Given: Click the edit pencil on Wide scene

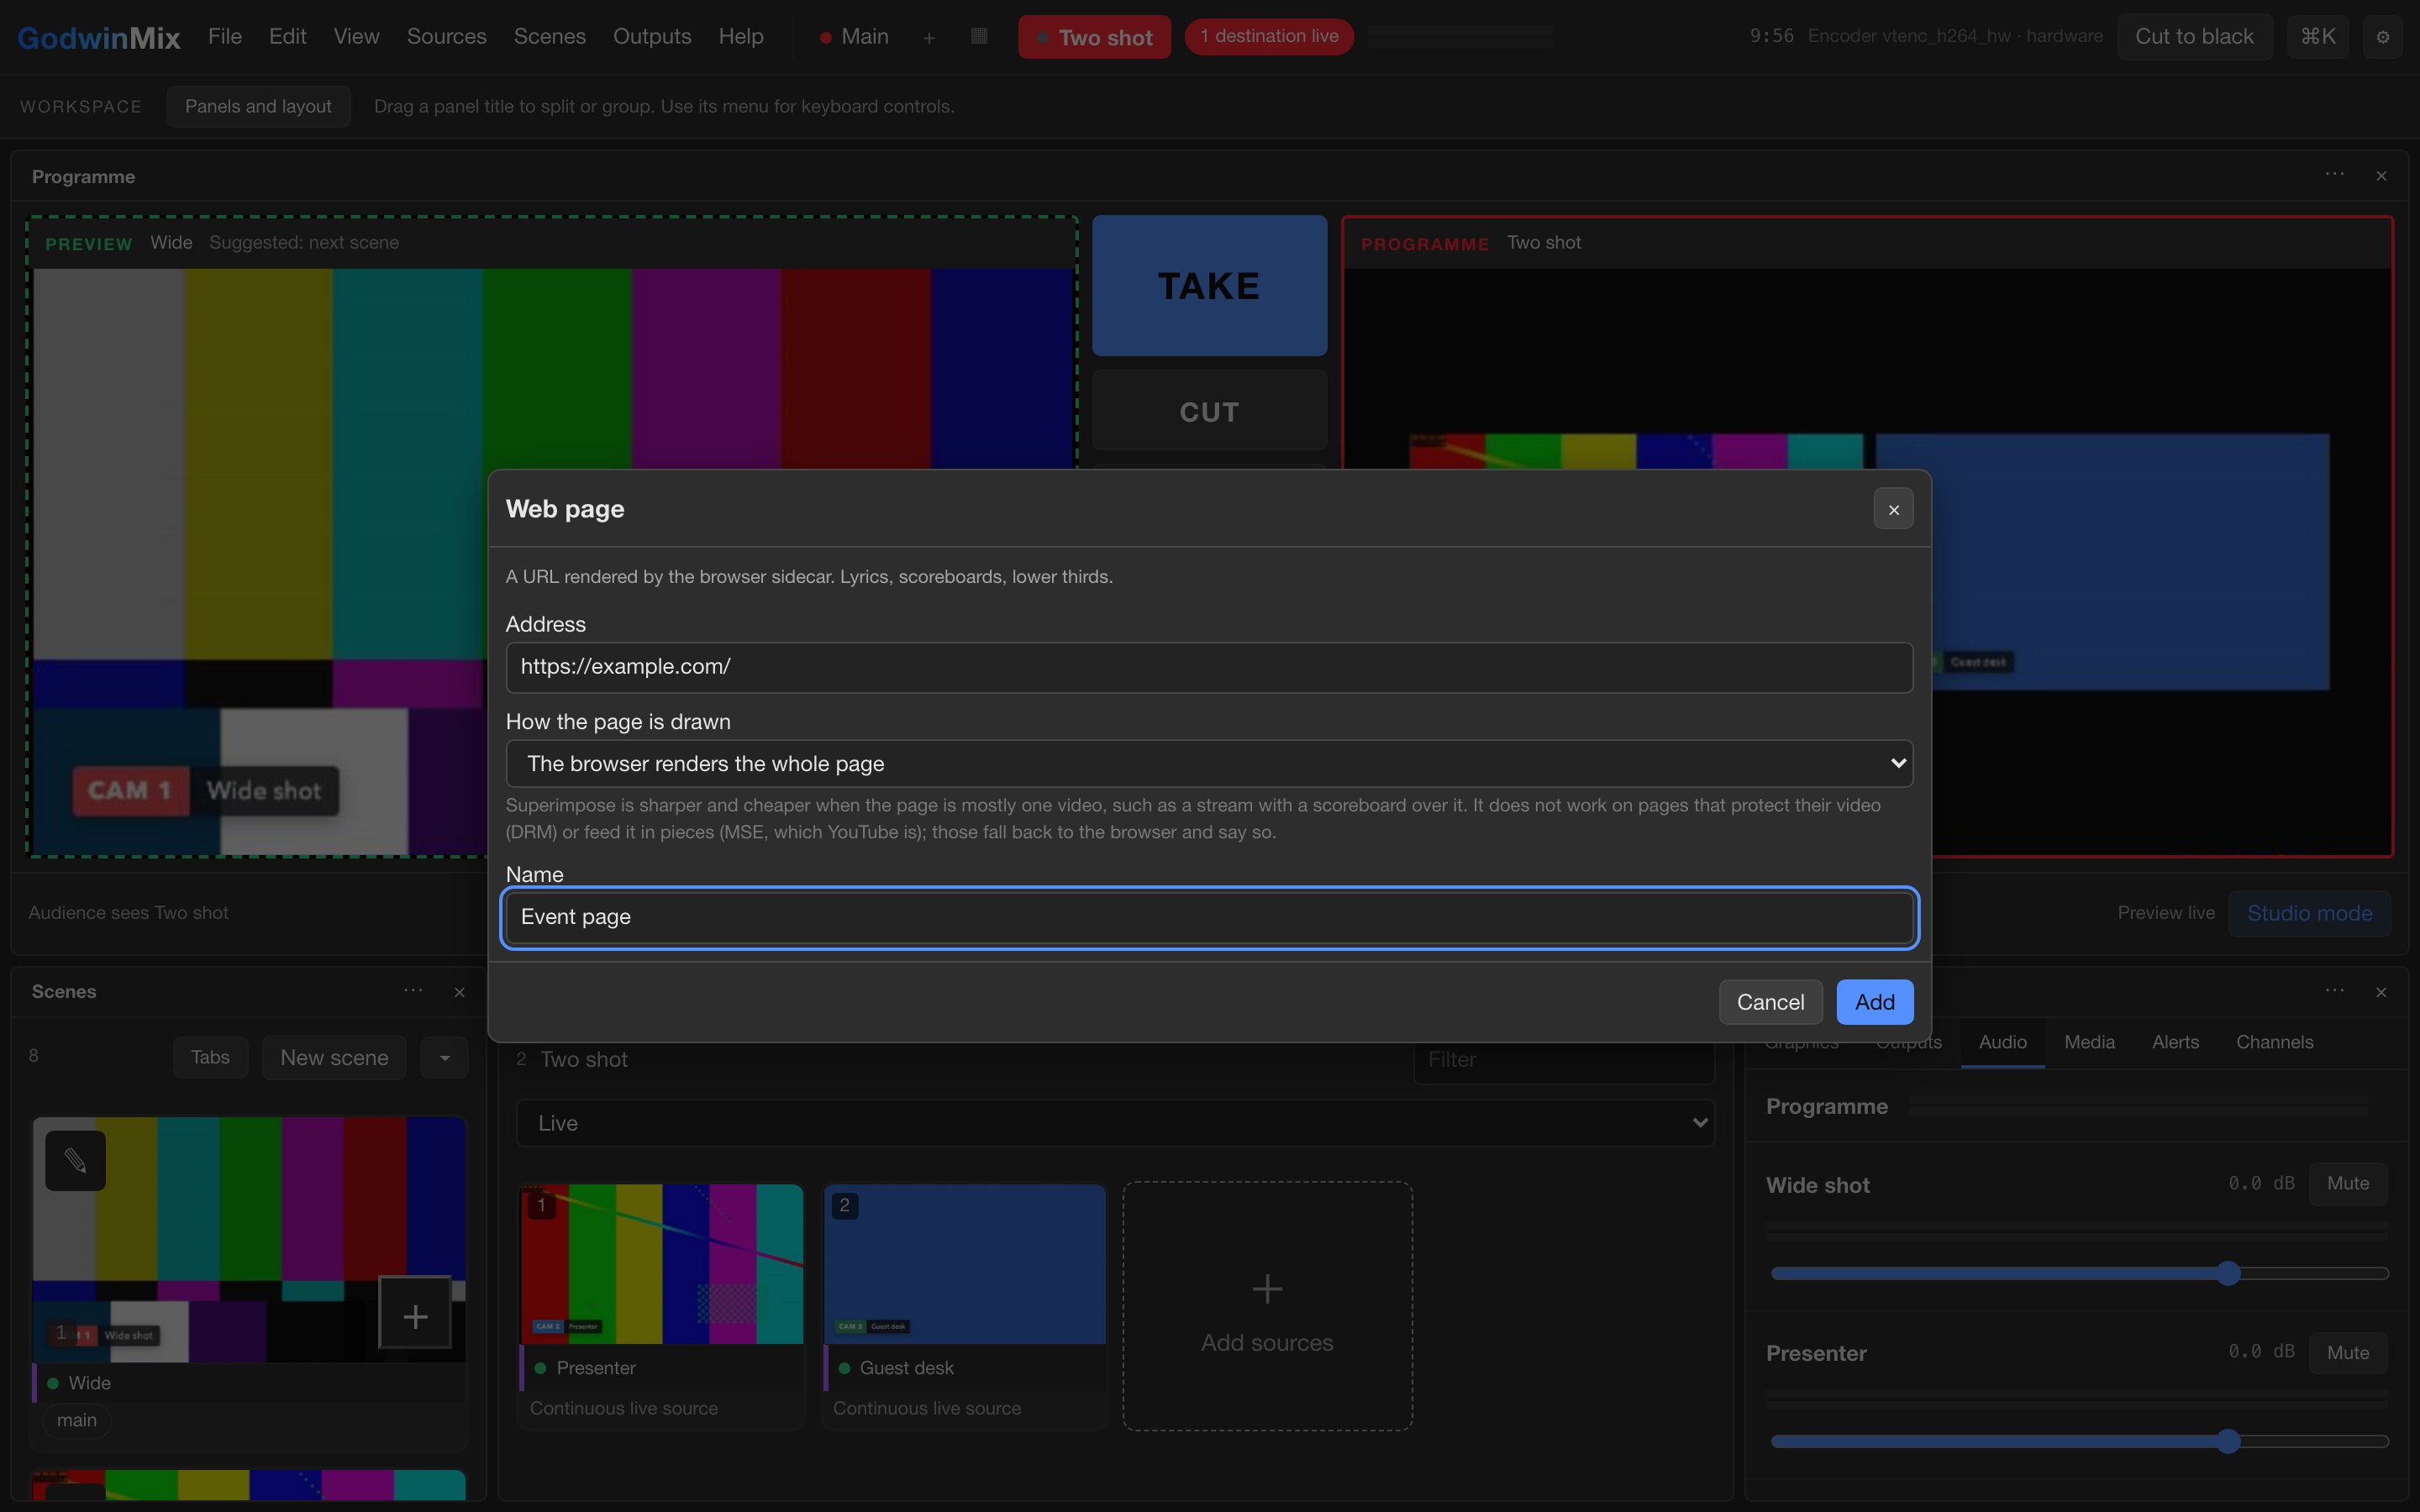Looking at the screenshot, I should [x=75, y=1160].
